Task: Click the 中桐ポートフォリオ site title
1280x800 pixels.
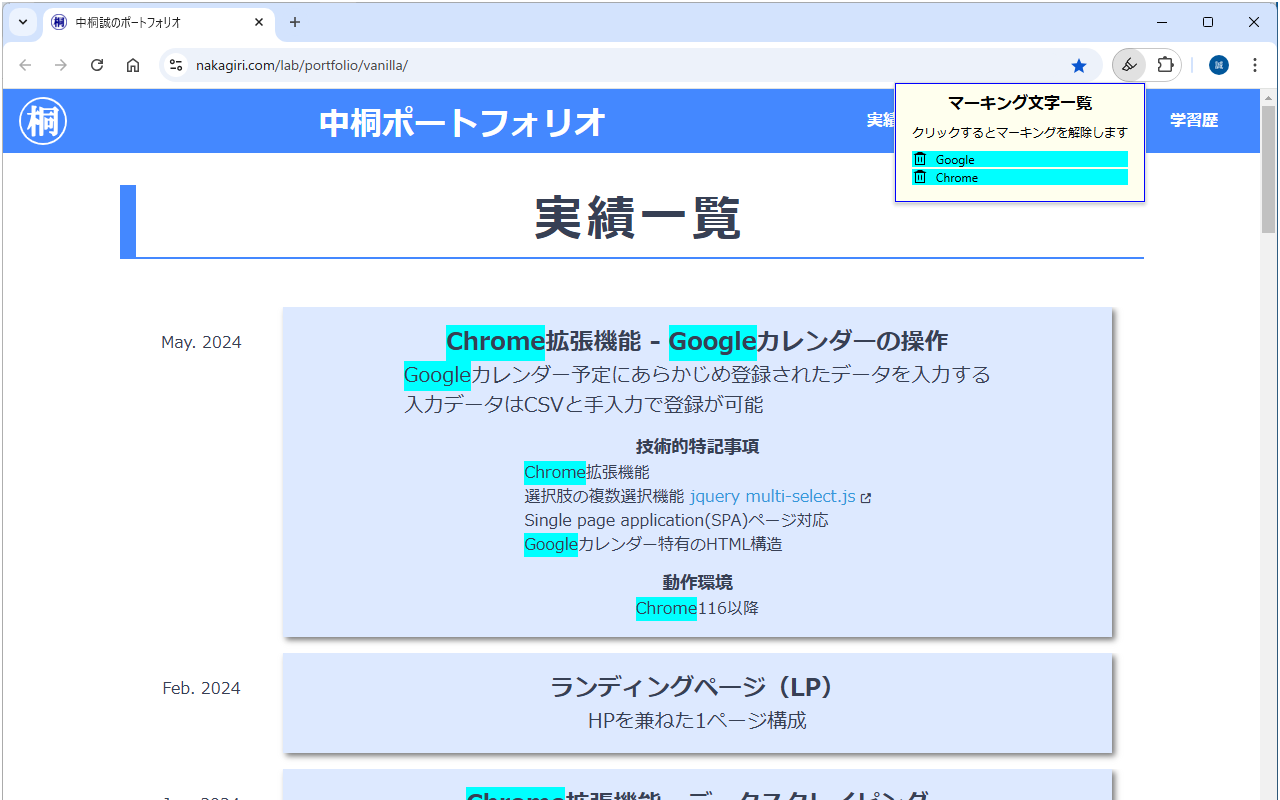Action: tap(463, 122)
